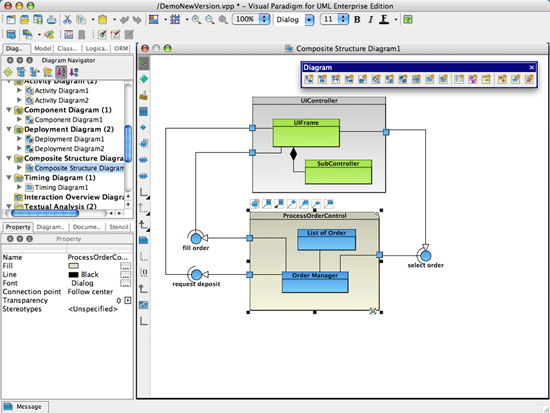Click the Print toolbar icon
Viewport: 550px width, 413px height.
coord(52,20)
